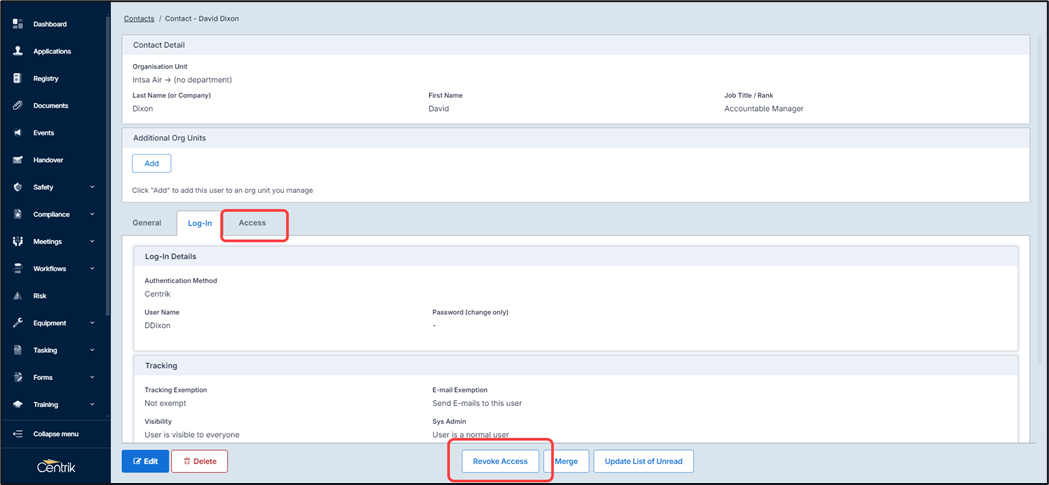
Task: Open the Risk sidebar menu entry
Action: (x=40, y=296)
